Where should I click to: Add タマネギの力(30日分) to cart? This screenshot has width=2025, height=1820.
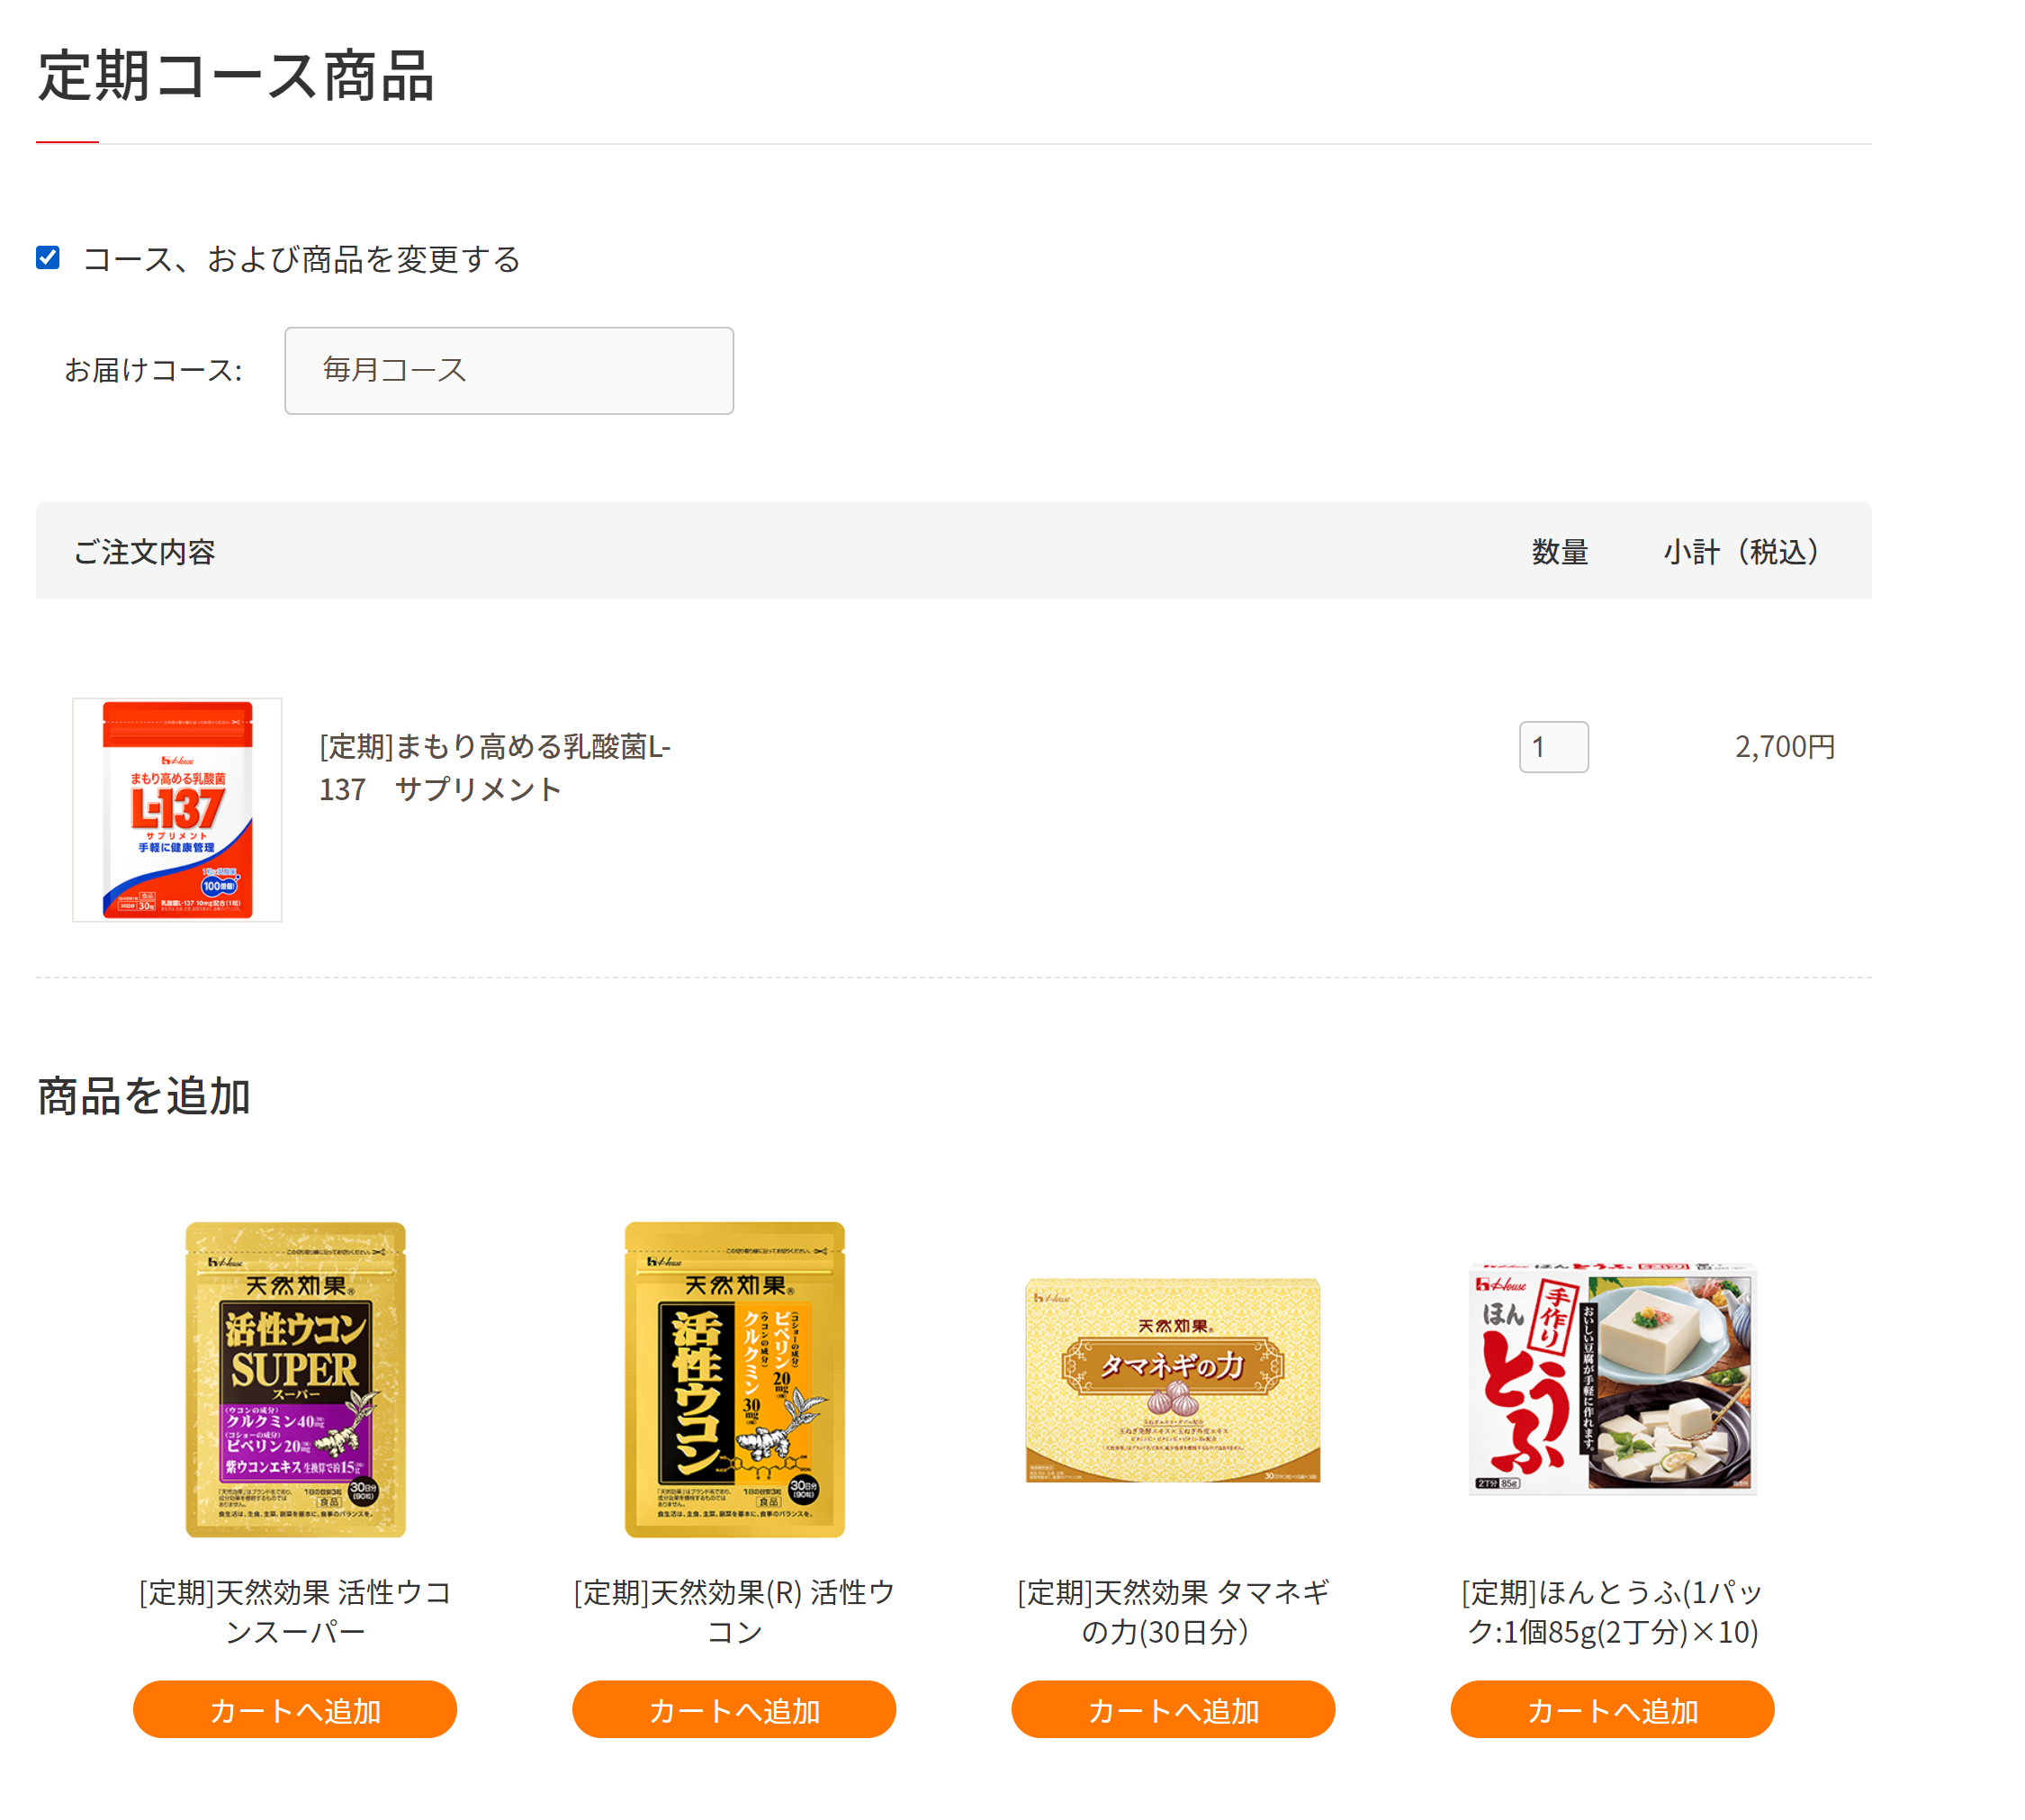tap(1173, 1710)
